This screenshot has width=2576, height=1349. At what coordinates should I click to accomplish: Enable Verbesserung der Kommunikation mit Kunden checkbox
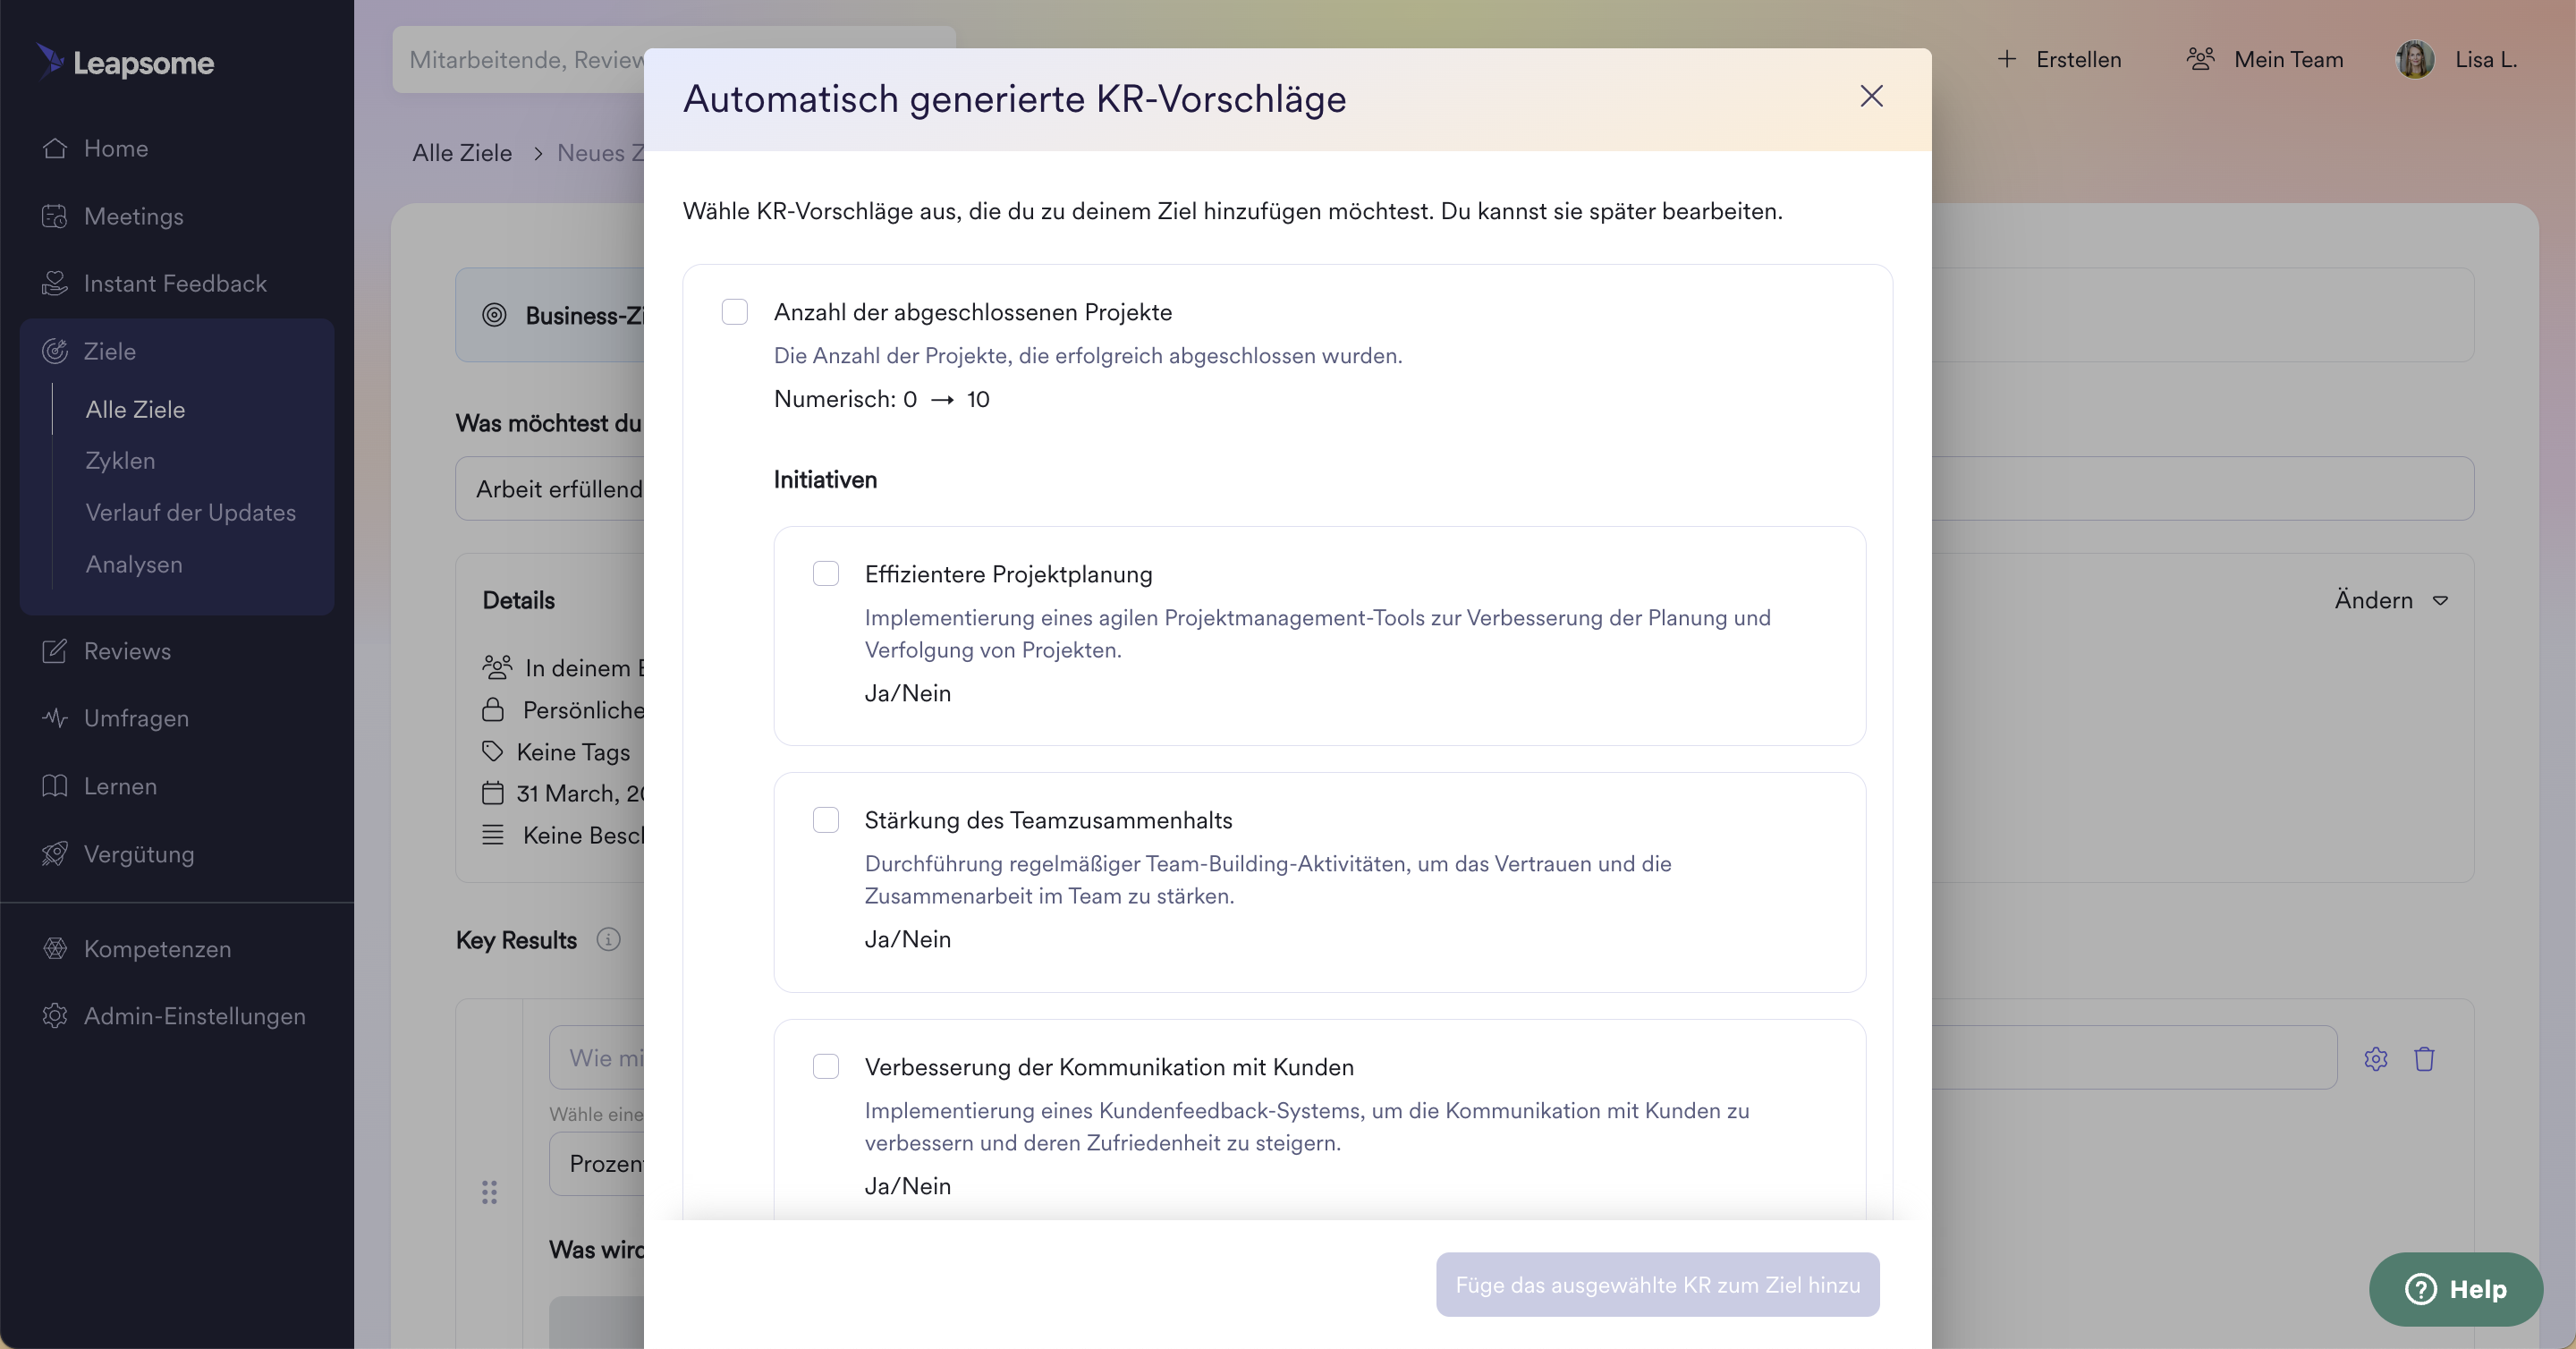[x=826, y=1067]
